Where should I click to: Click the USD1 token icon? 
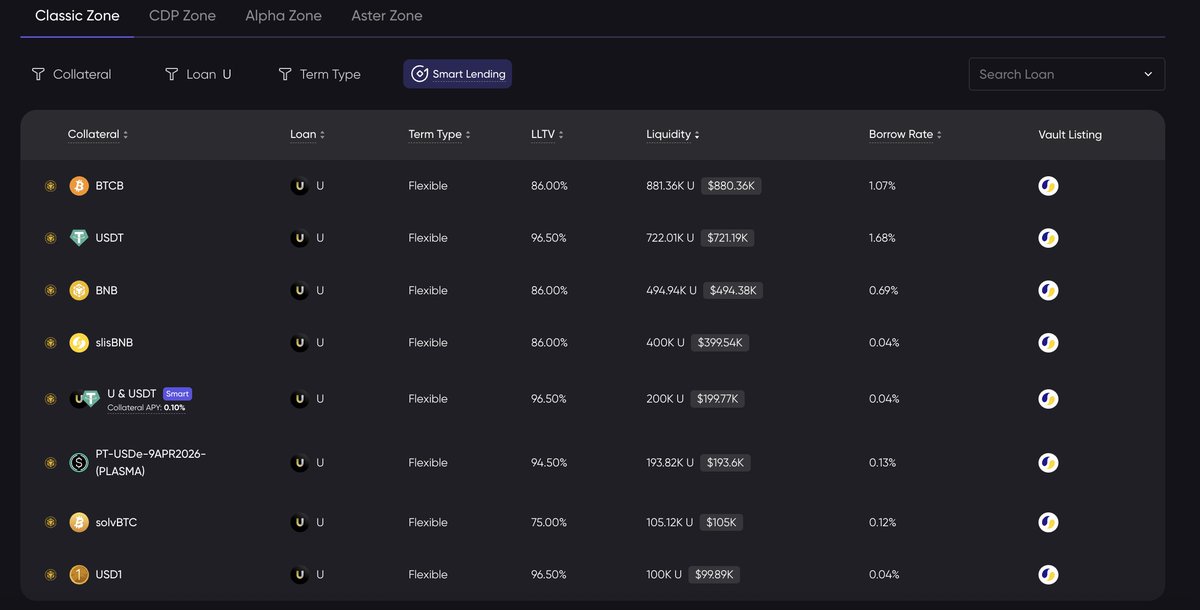tap(79, 574)
